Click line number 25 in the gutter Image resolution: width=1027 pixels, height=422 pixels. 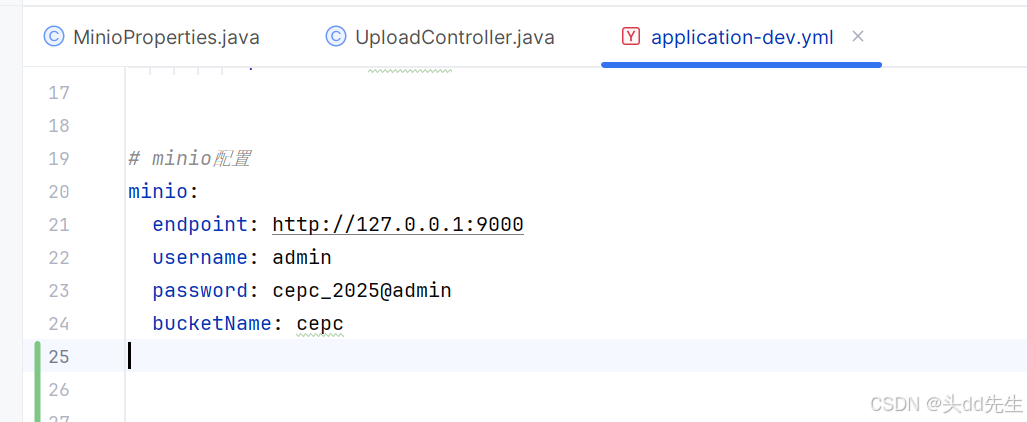pos(59,357)
